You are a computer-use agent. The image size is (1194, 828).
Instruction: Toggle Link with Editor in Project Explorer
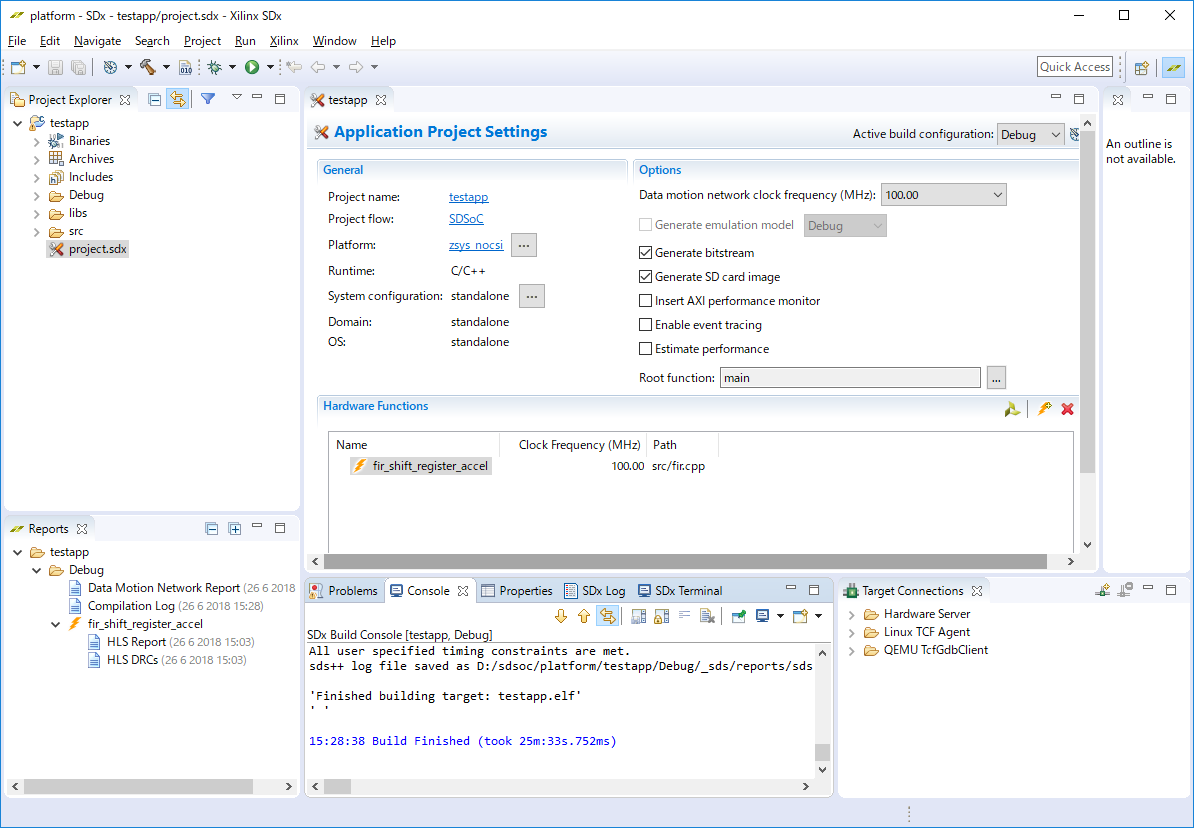tap(178, 99)
